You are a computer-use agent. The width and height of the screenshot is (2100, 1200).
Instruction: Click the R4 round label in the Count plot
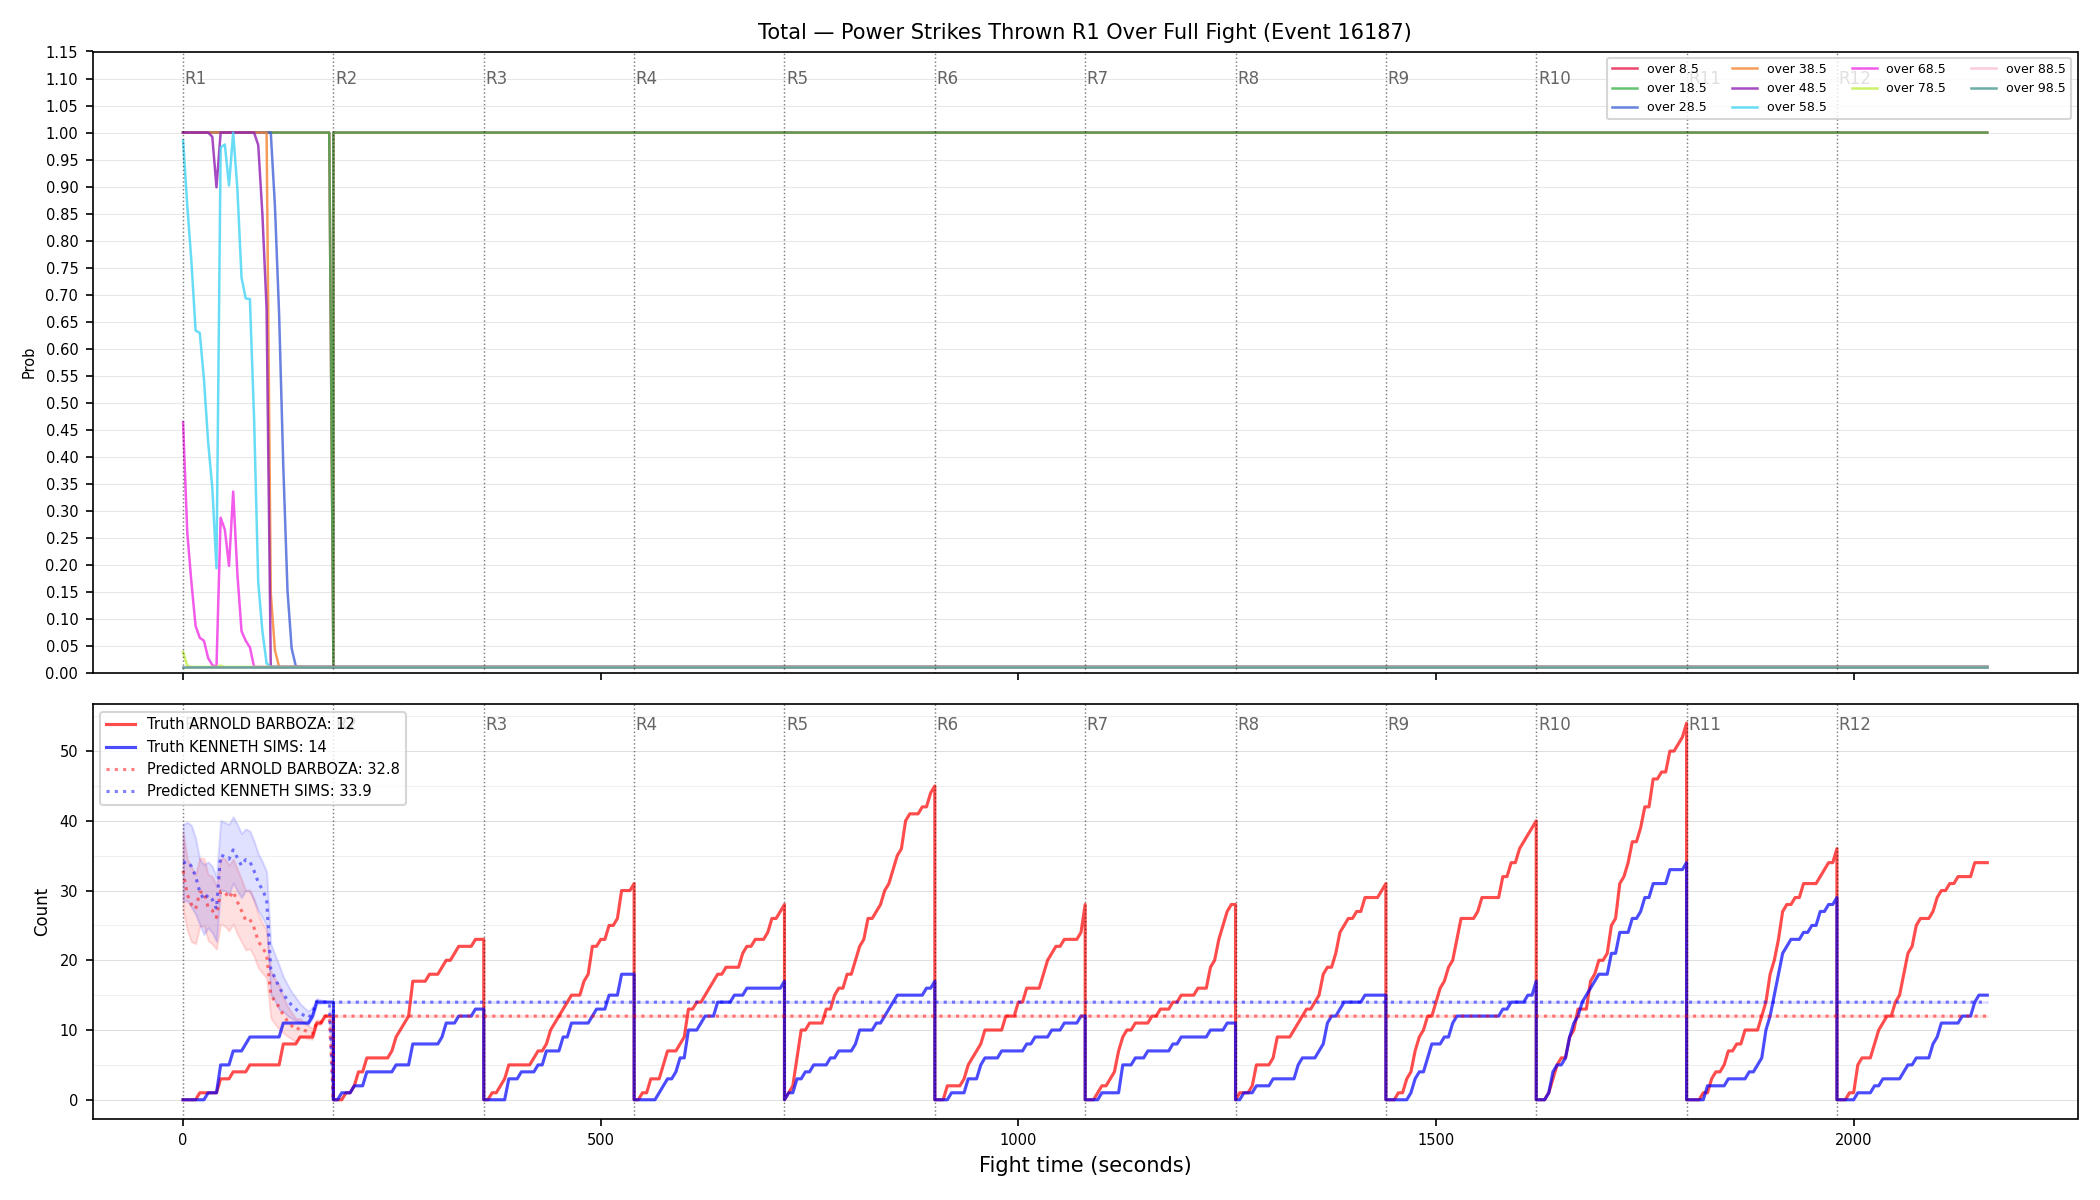[646, 724]
